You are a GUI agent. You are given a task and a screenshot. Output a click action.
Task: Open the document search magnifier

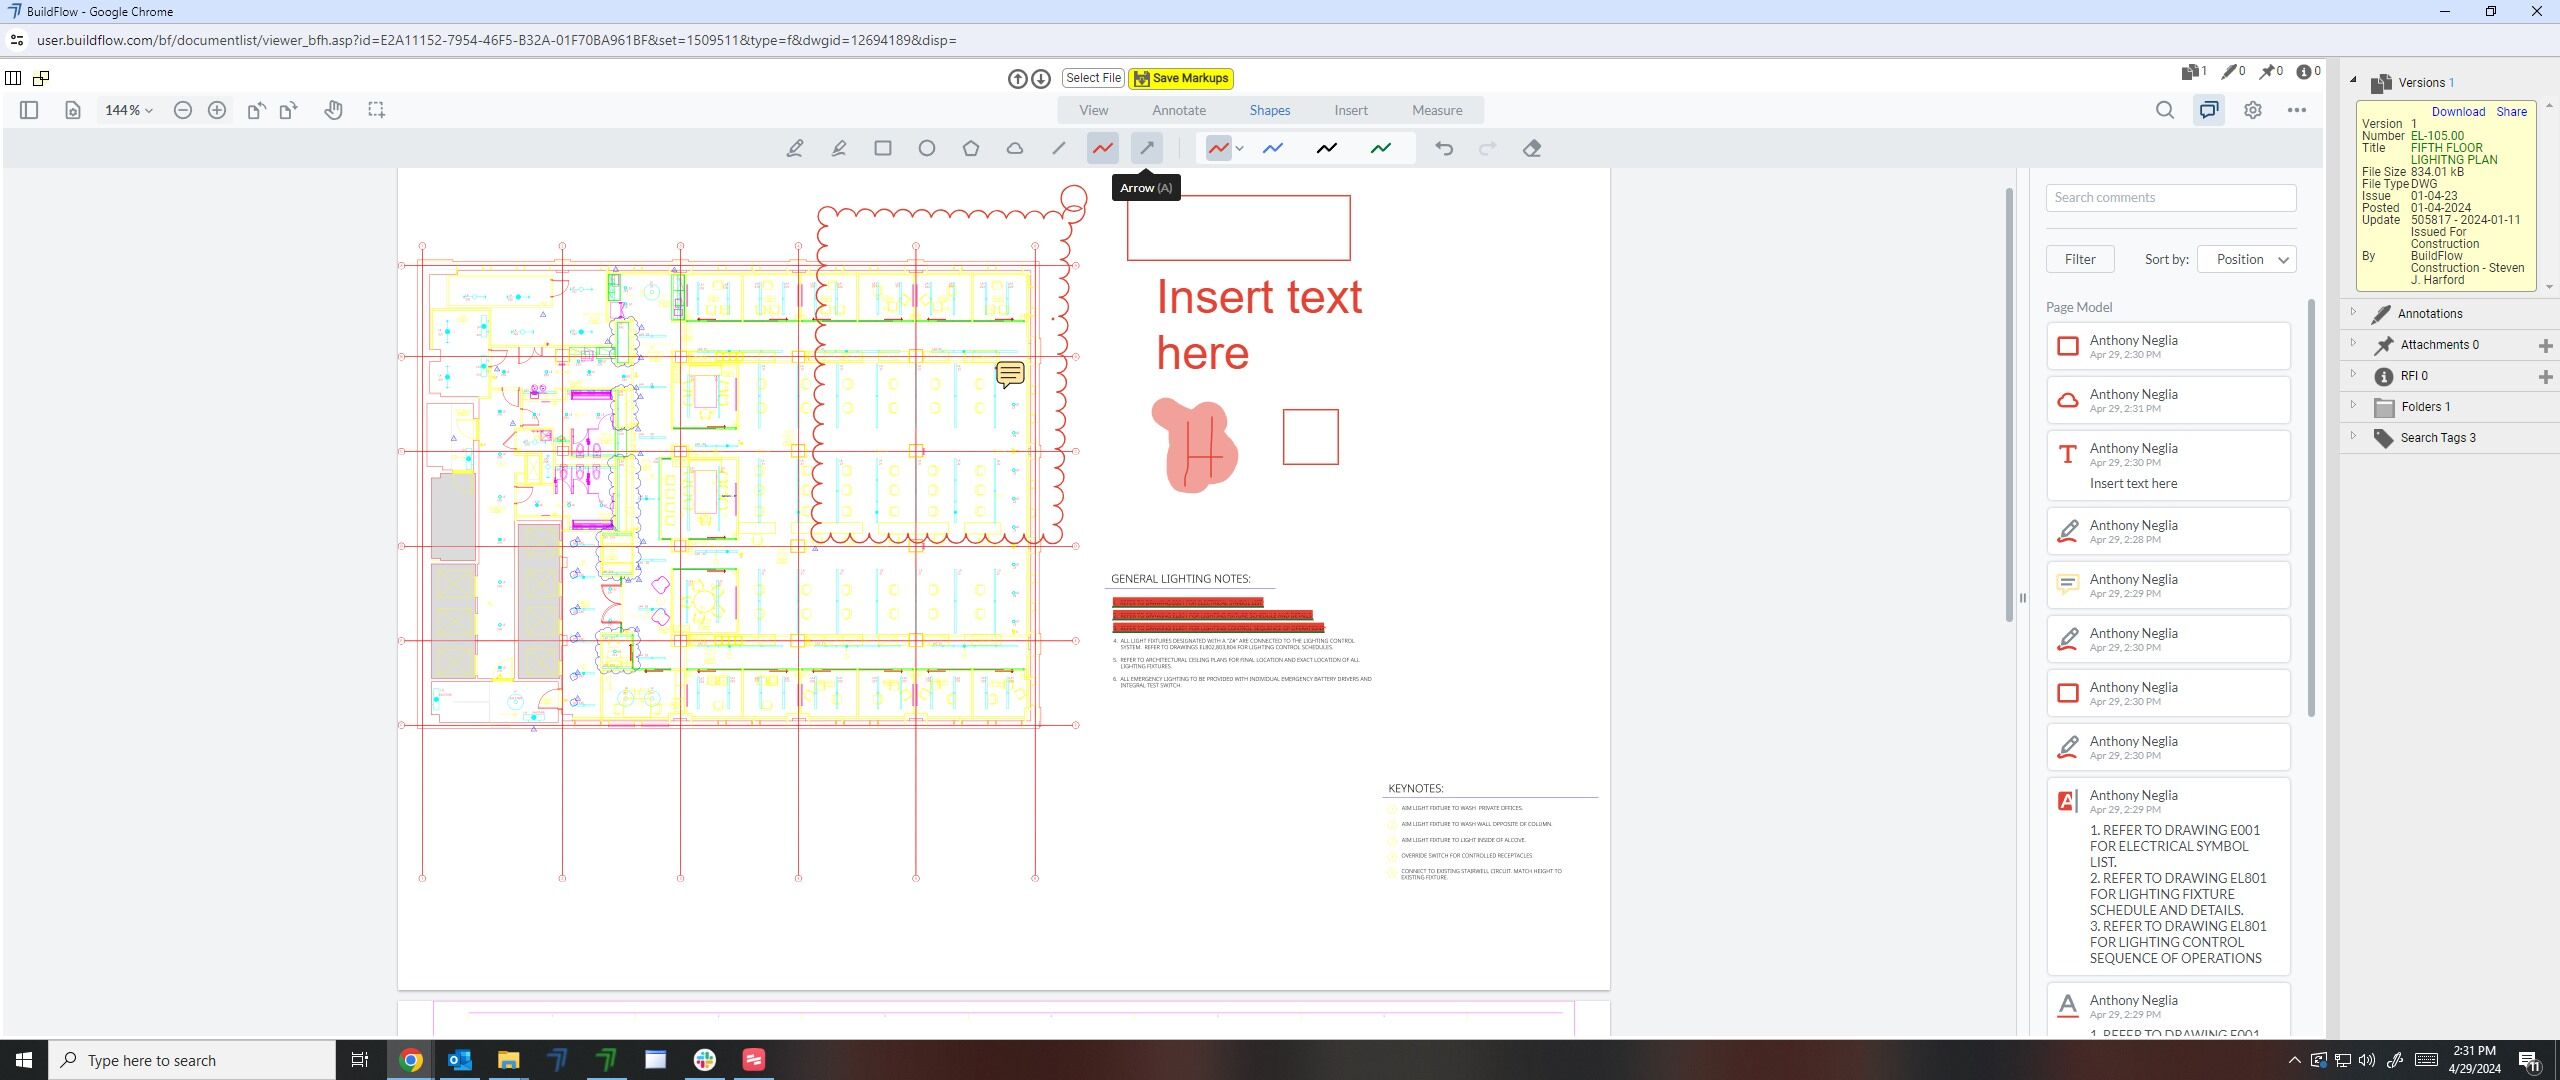coord(2164,110)
